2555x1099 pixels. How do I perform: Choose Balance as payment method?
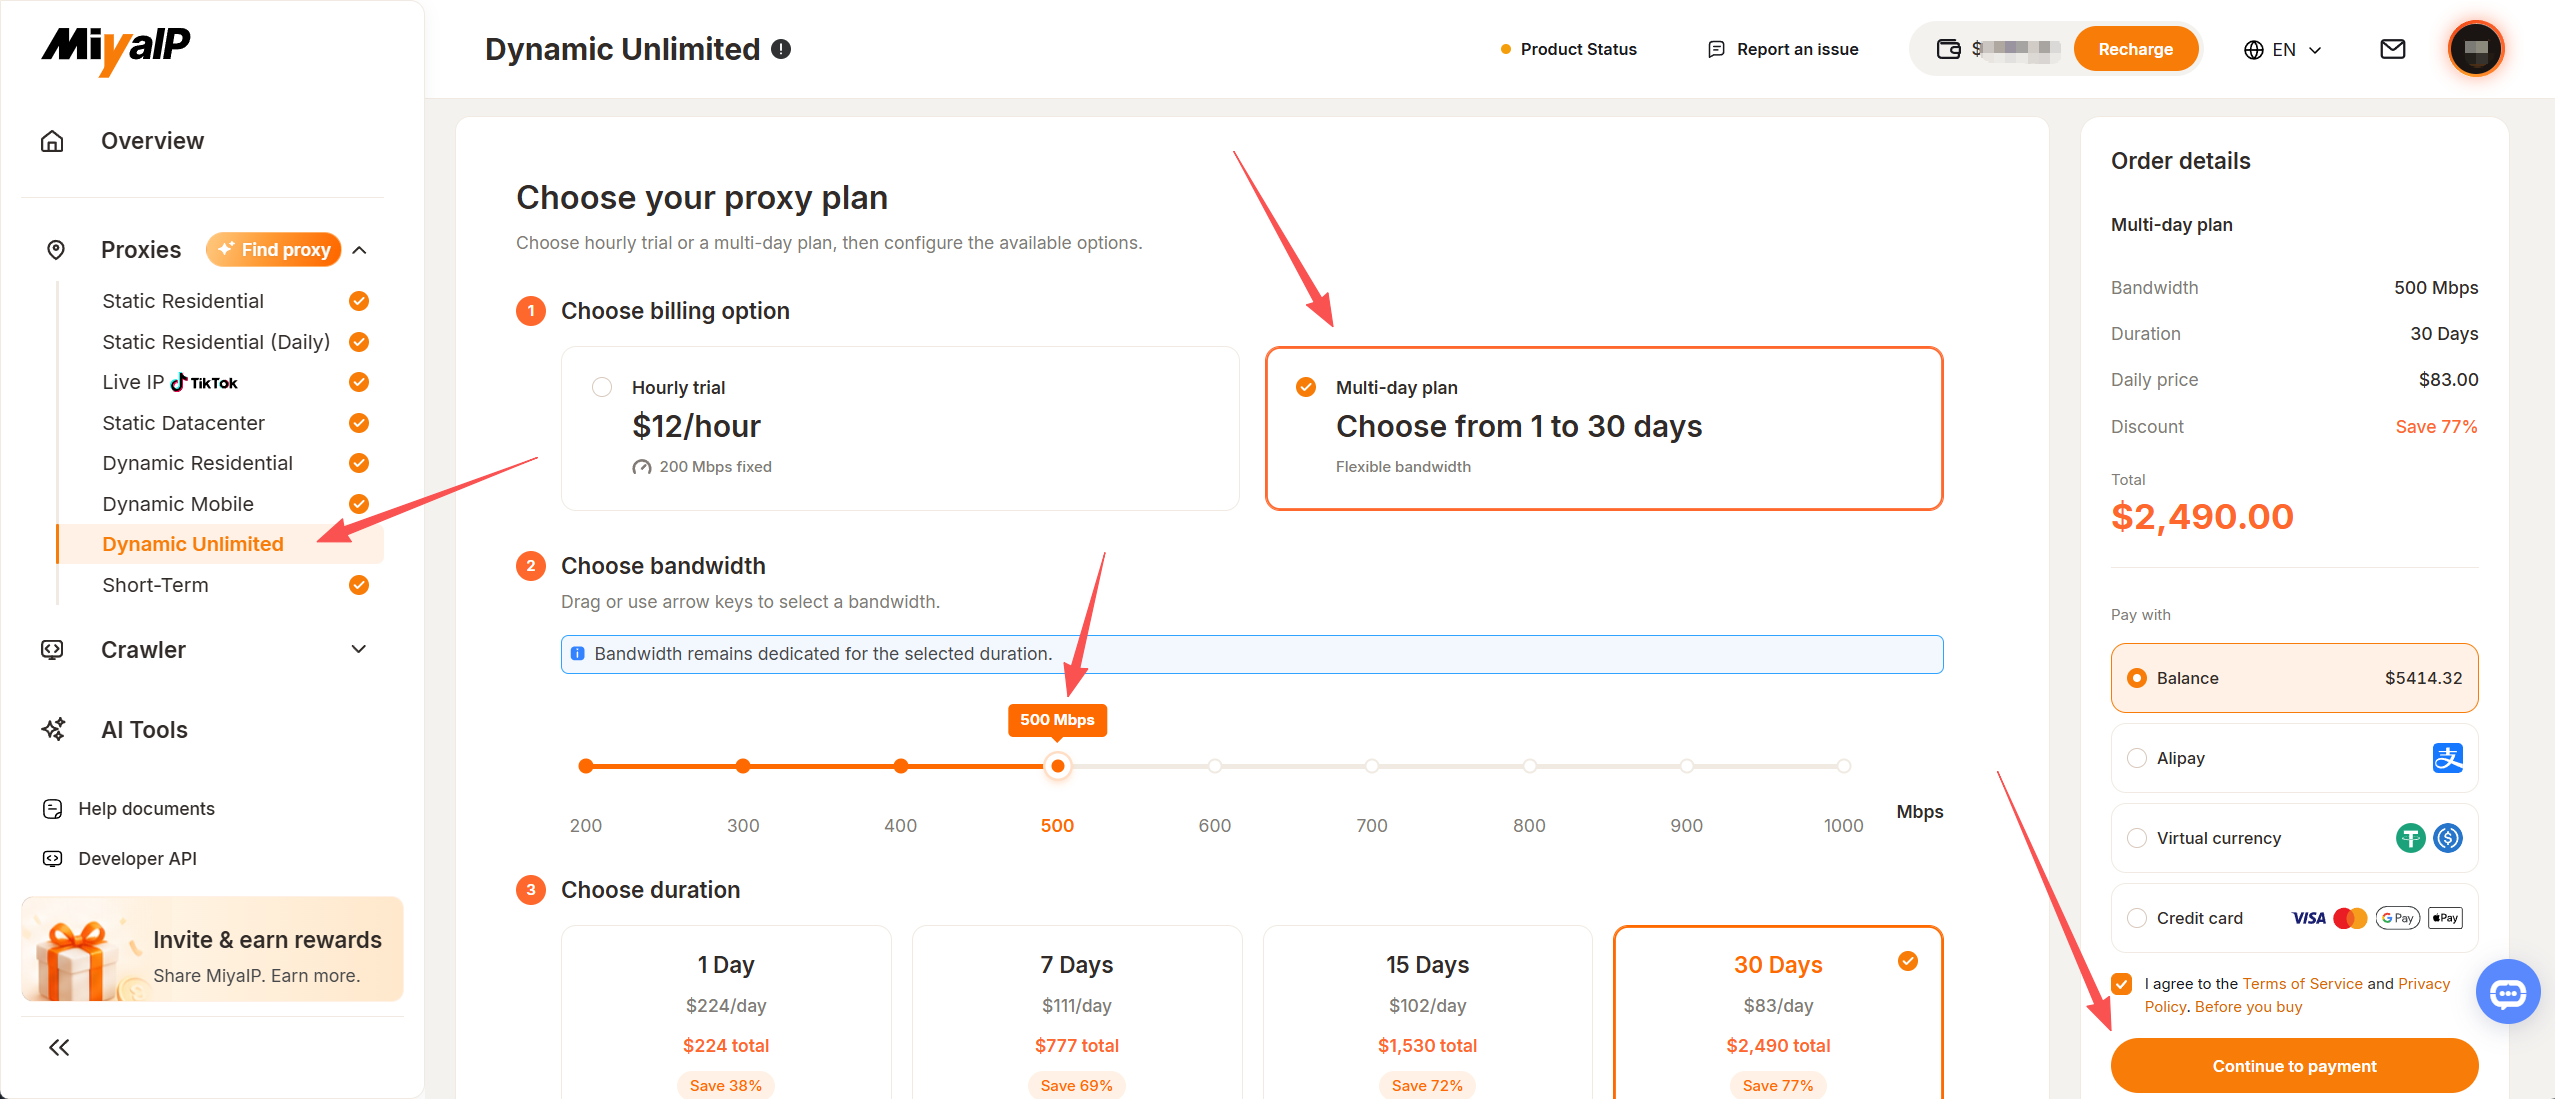(2294, 678)
